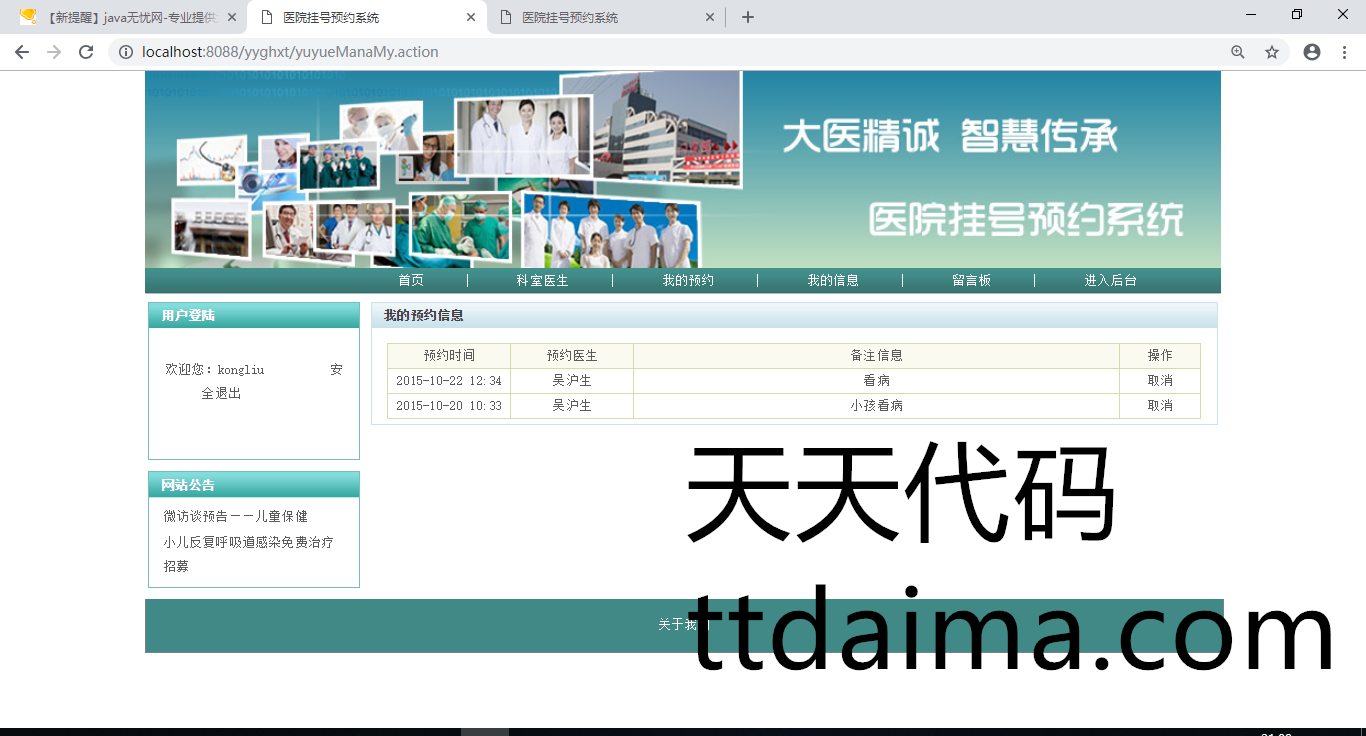
Task: Open announcement 微访谈预告－－儿童保健
Action: [x=236, y=517]
